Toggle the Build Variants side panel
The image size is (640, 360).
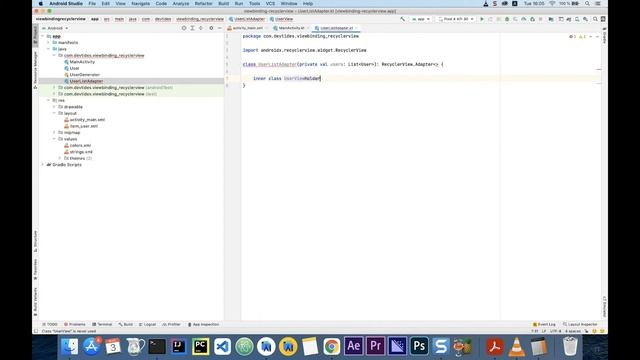(x=36, y=302)
